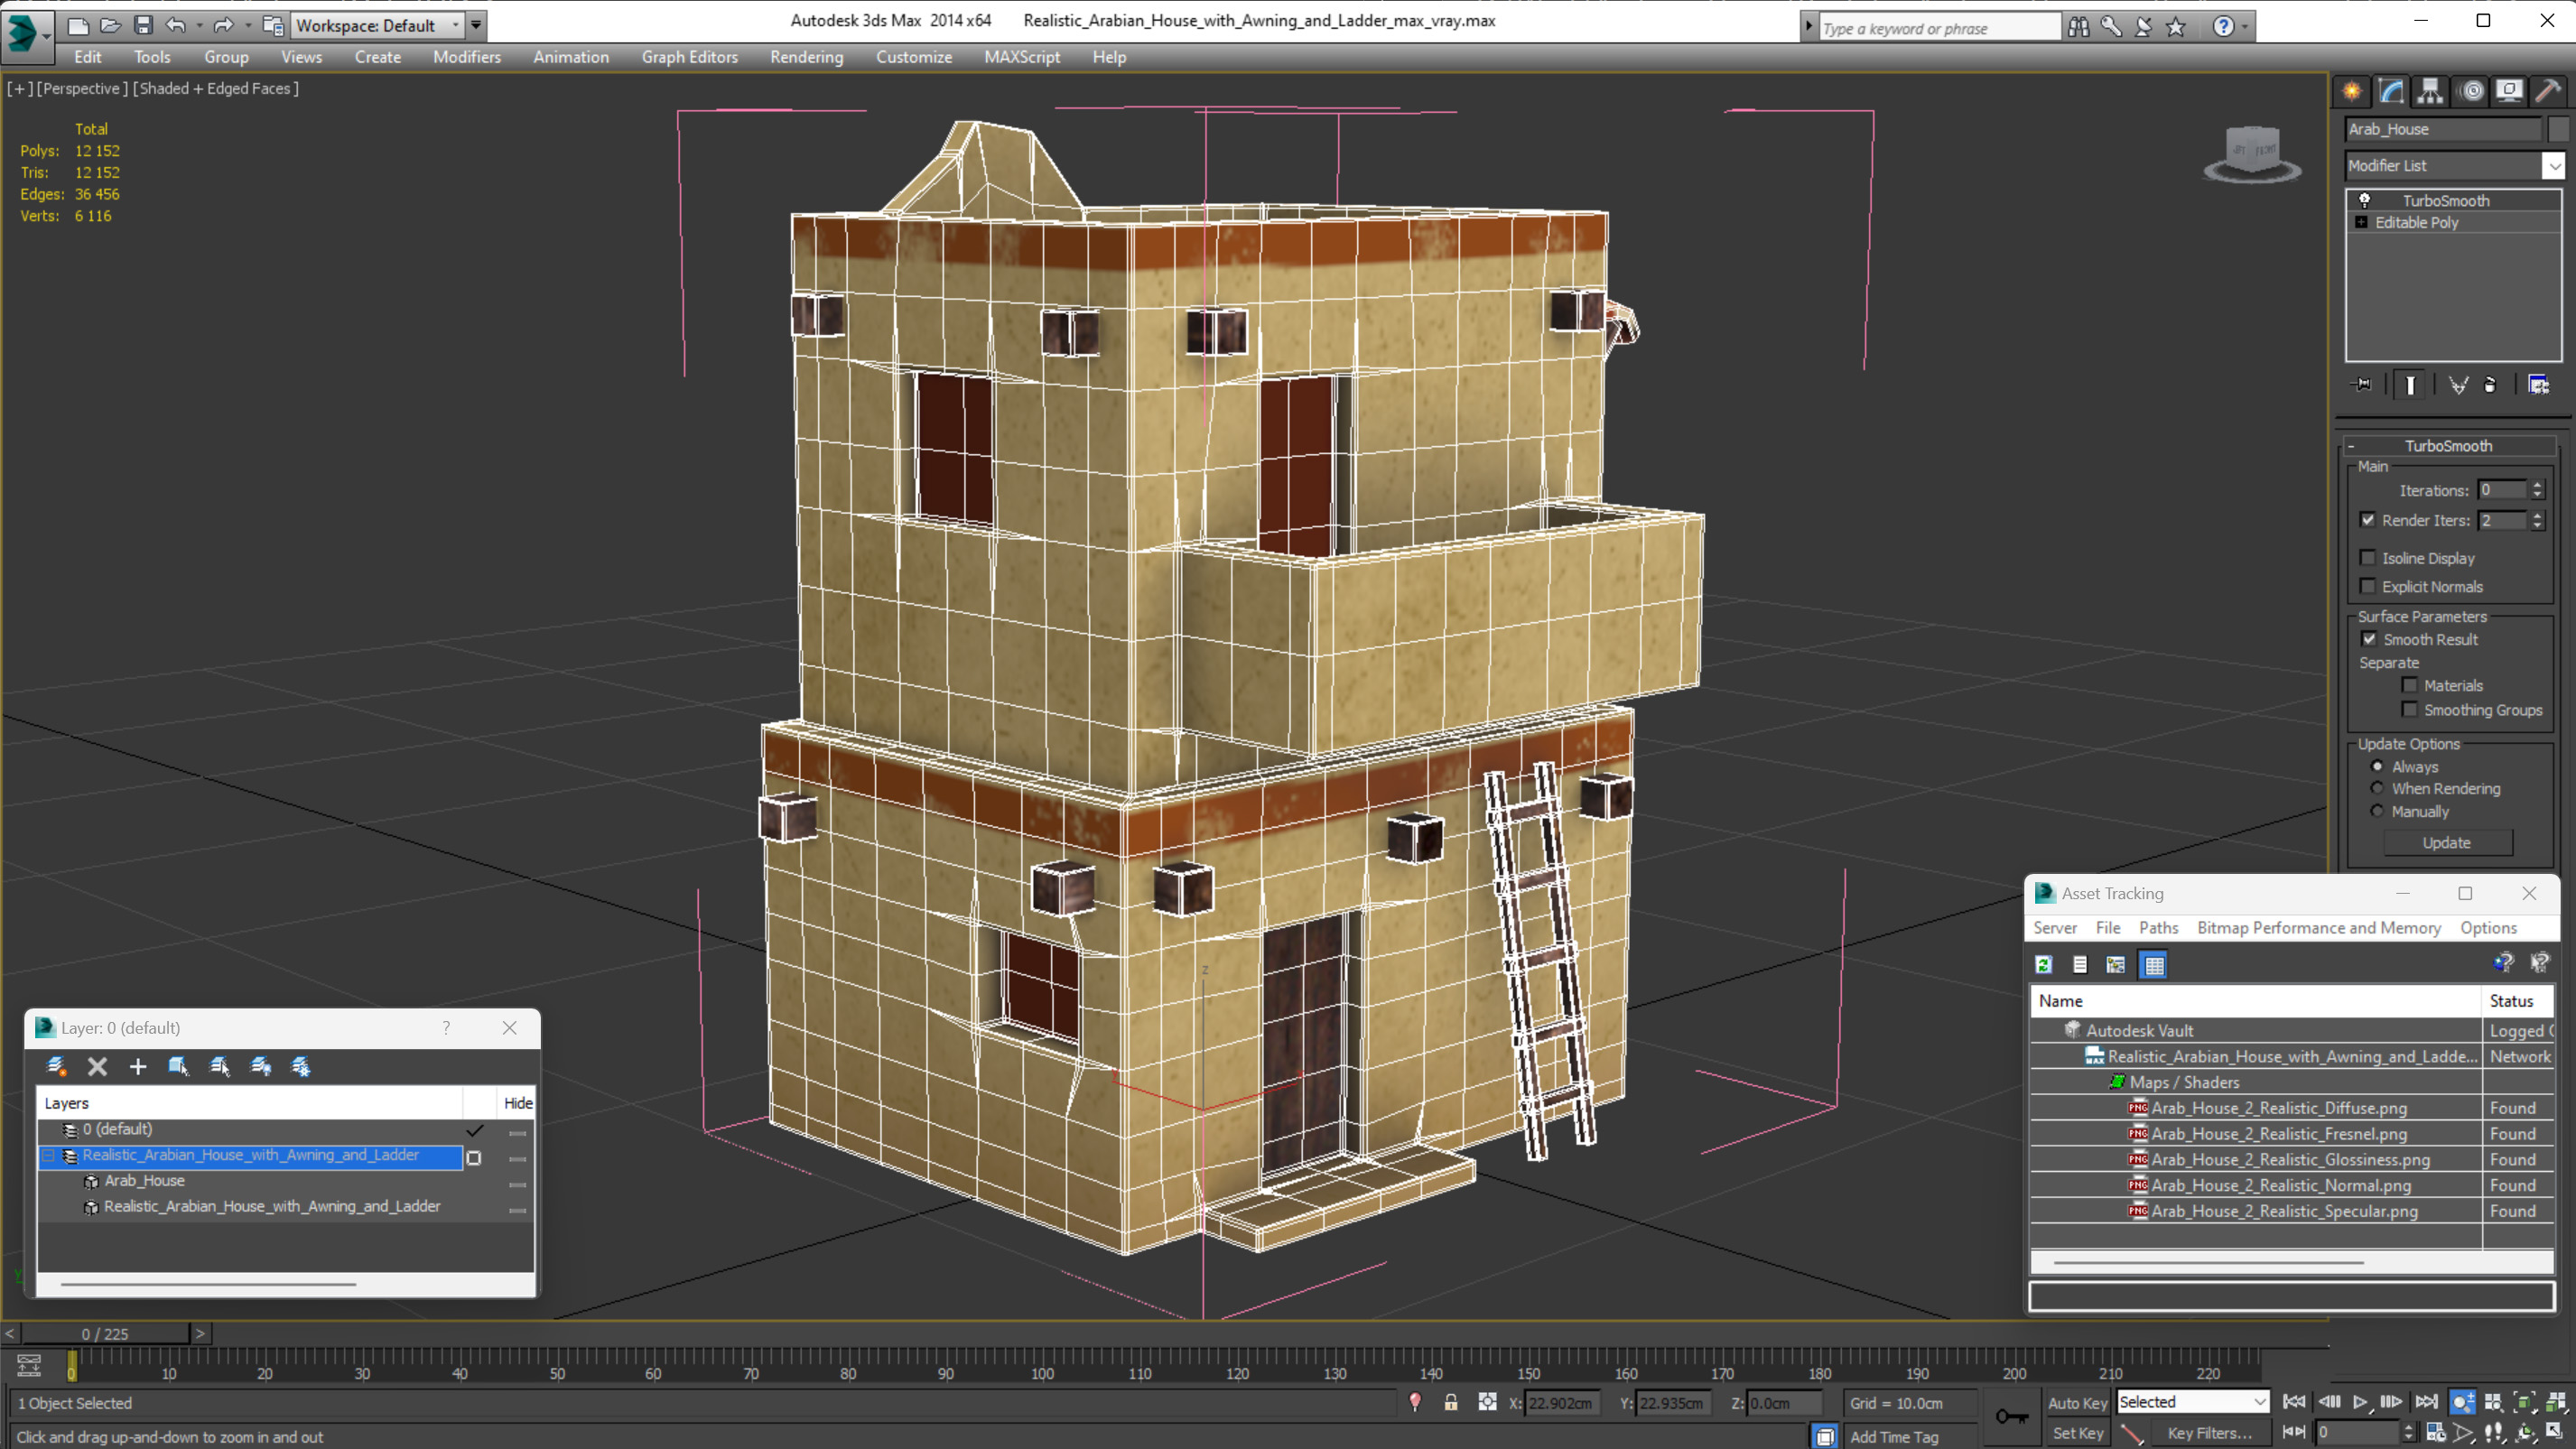This screenshot has height=1449, width=2576.
Task: Click Maximize Viewport Toggle icon
Action: pyautogui.click(x=2554, y=1433)
